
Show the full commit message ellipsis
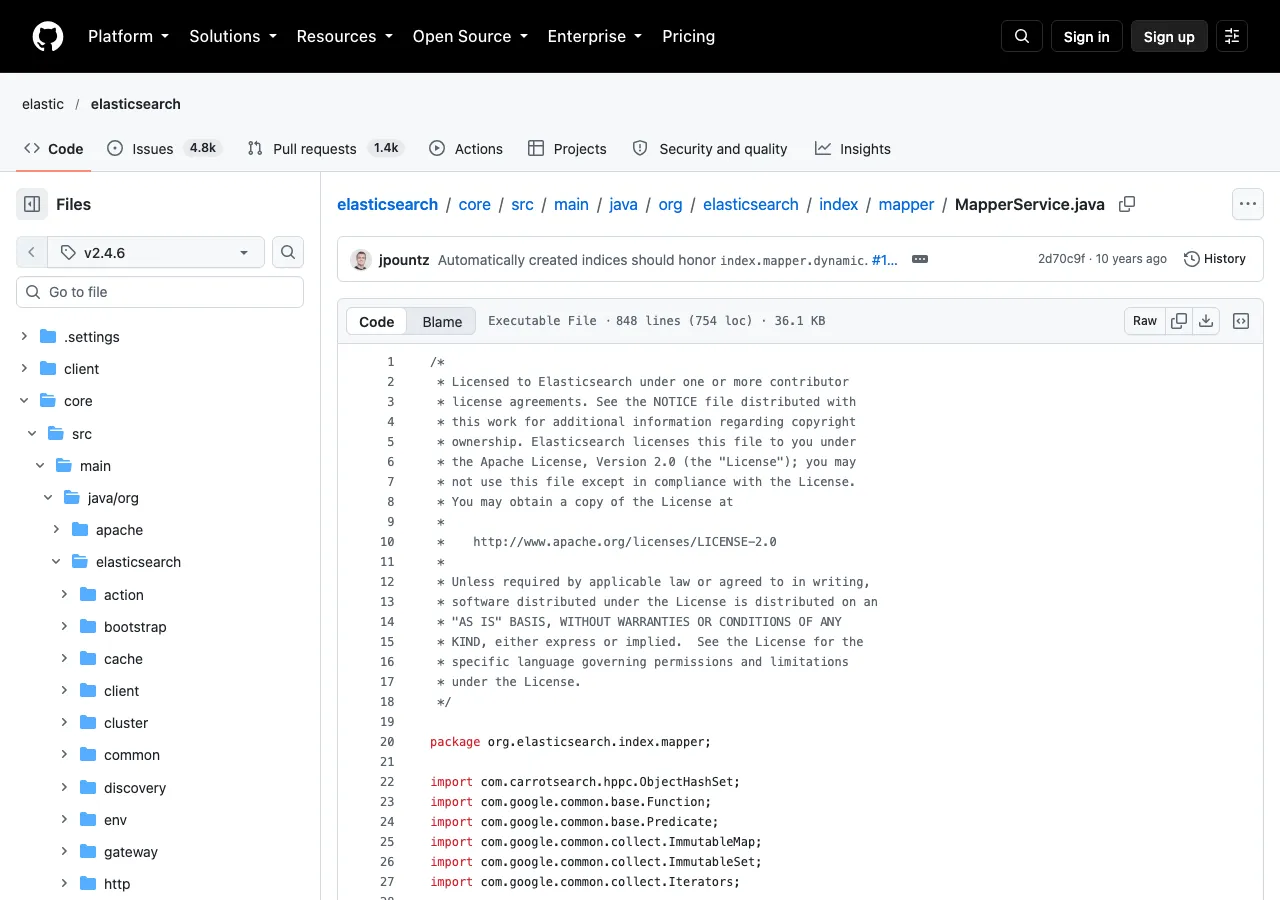coord(920,259)
